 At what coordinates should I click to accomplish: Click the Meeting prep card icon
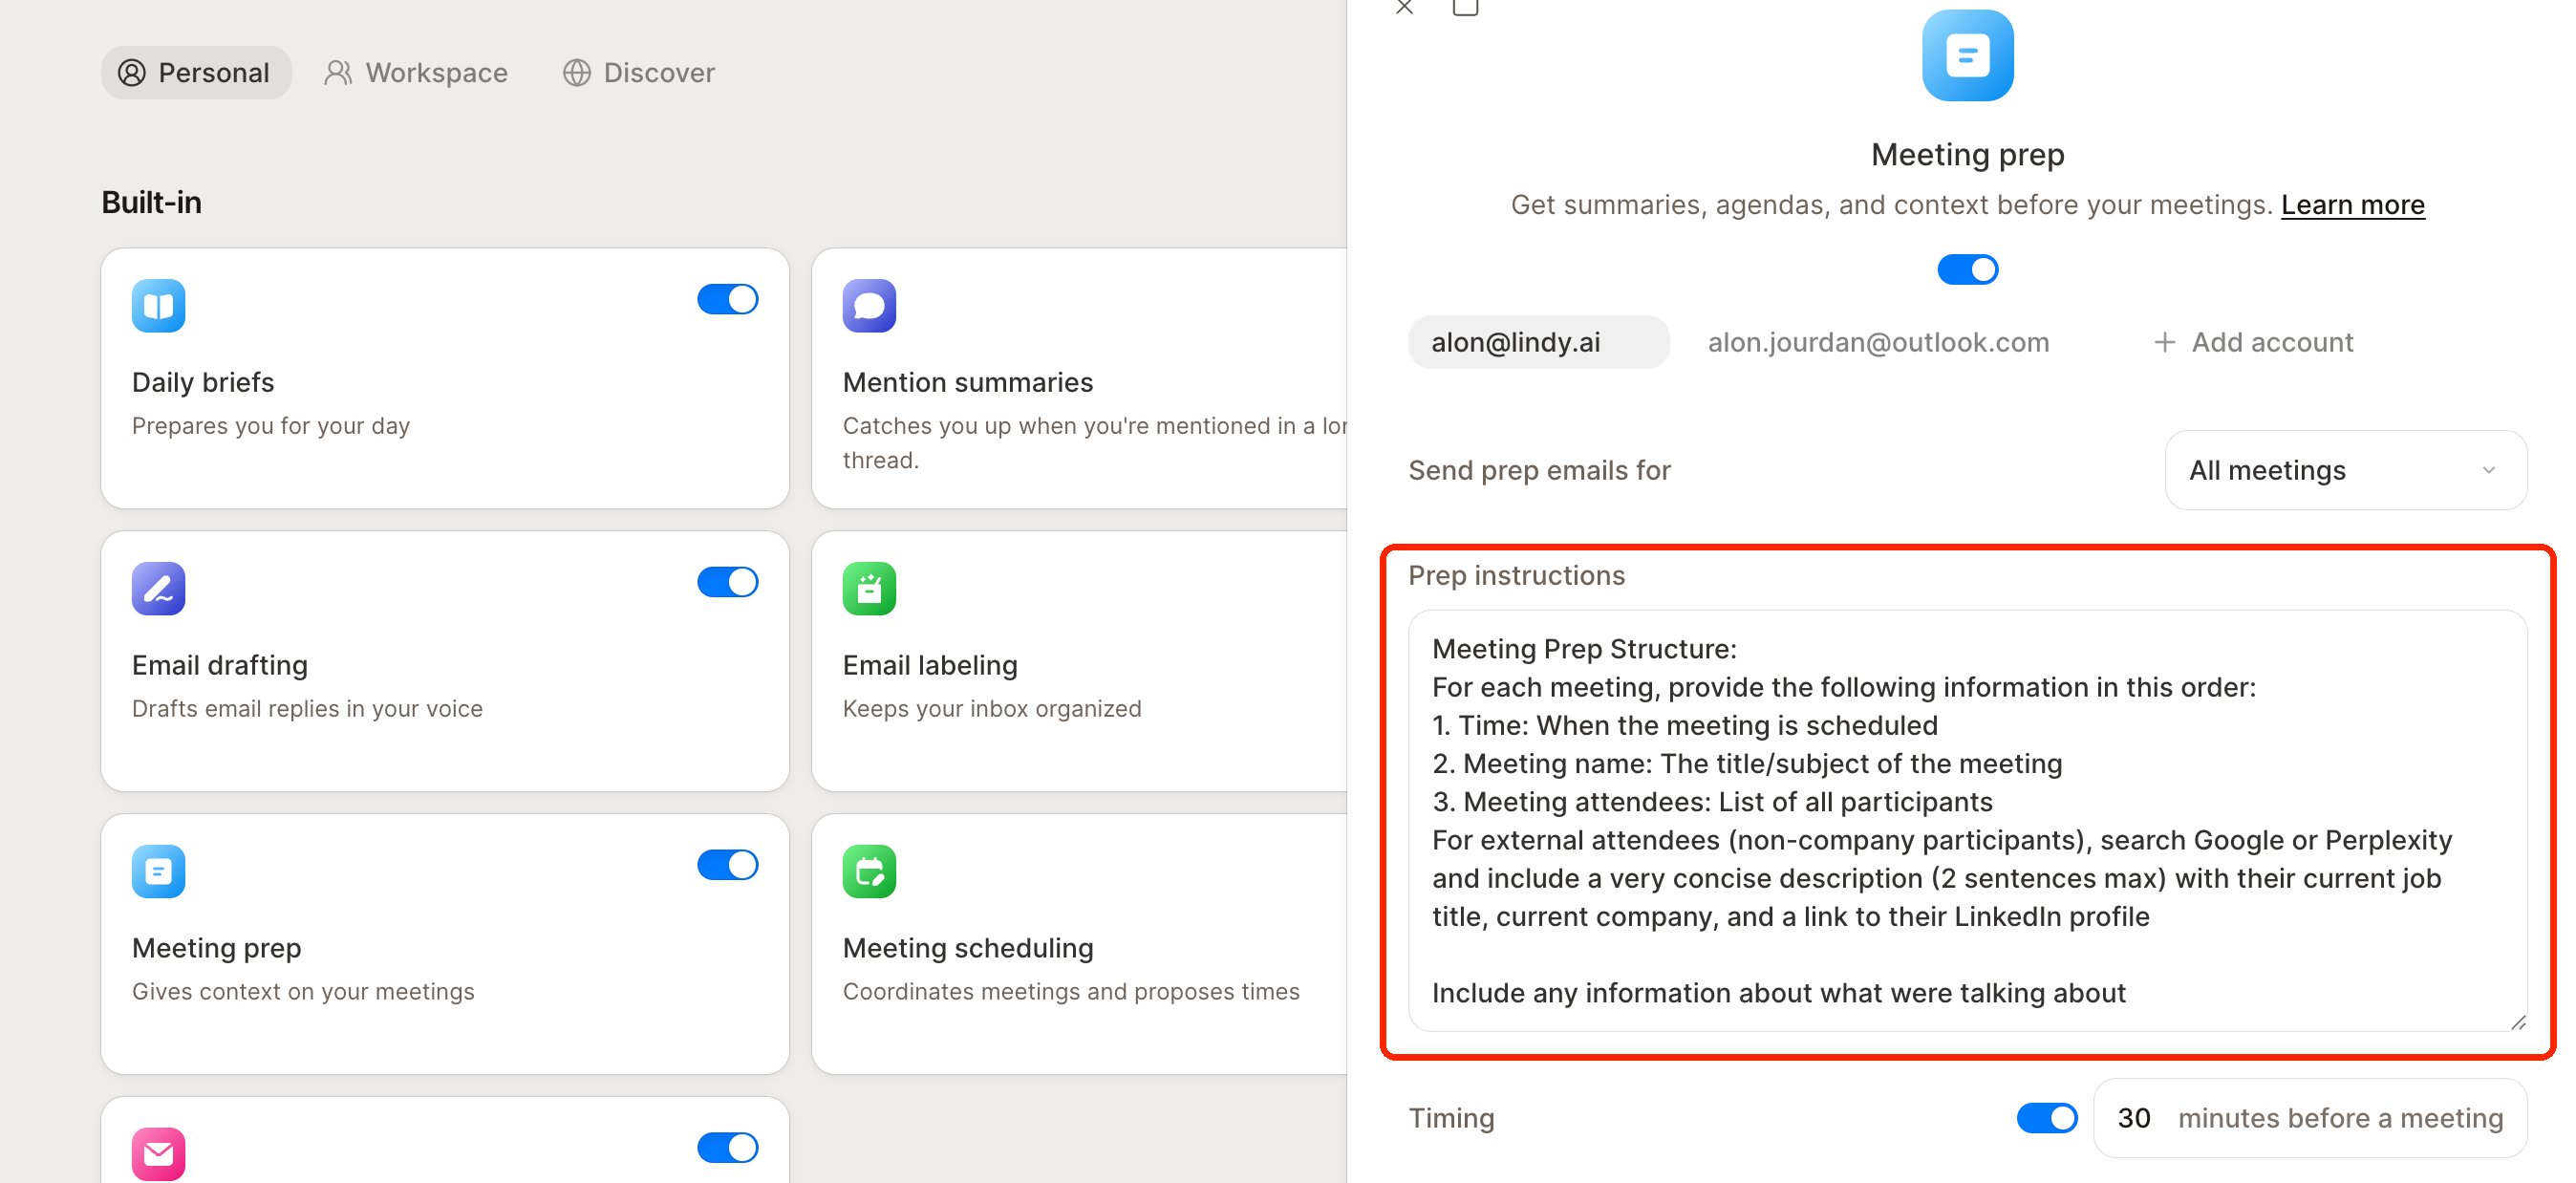click(x=158, y=871)
